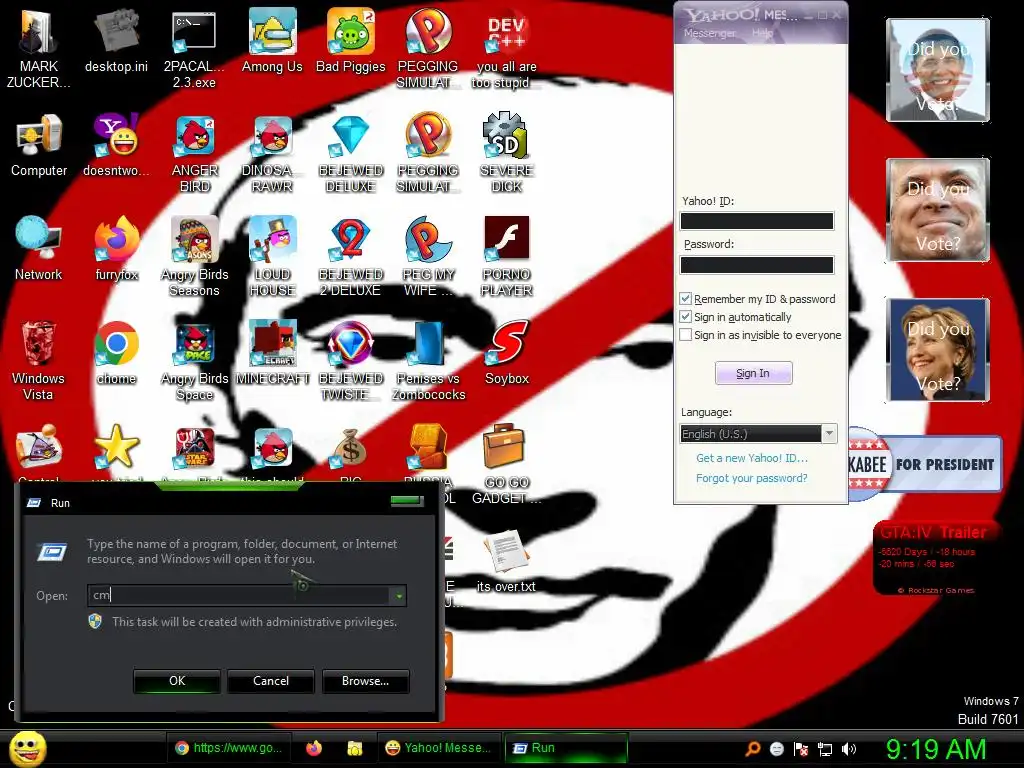Click OK in the Run dialog
This screenshot has height=768, width=1024.
tap(177, 680)
